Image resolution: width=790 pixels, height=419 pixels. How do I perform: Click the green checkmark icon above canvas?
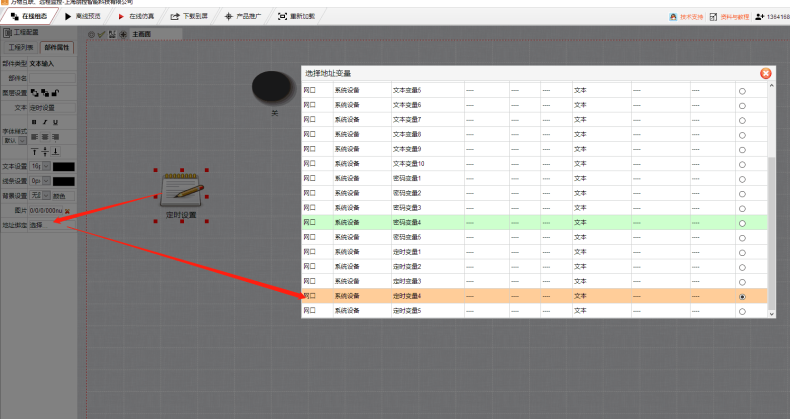point(101,34)
